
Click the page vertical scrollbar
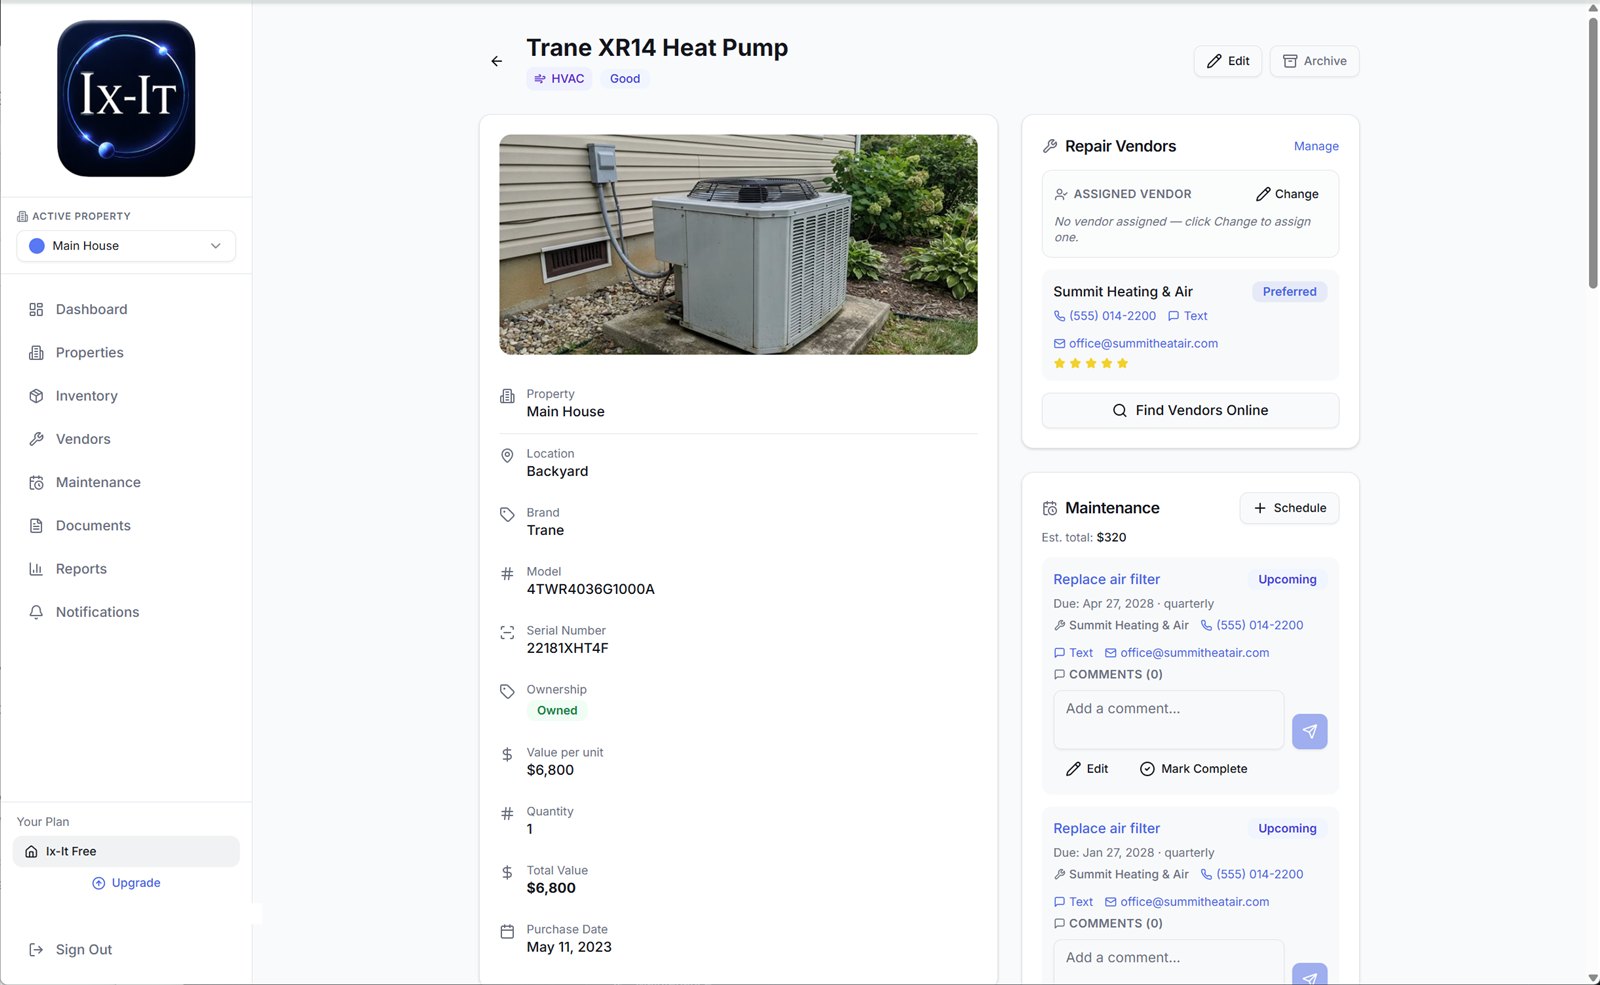click(1593, 150)
